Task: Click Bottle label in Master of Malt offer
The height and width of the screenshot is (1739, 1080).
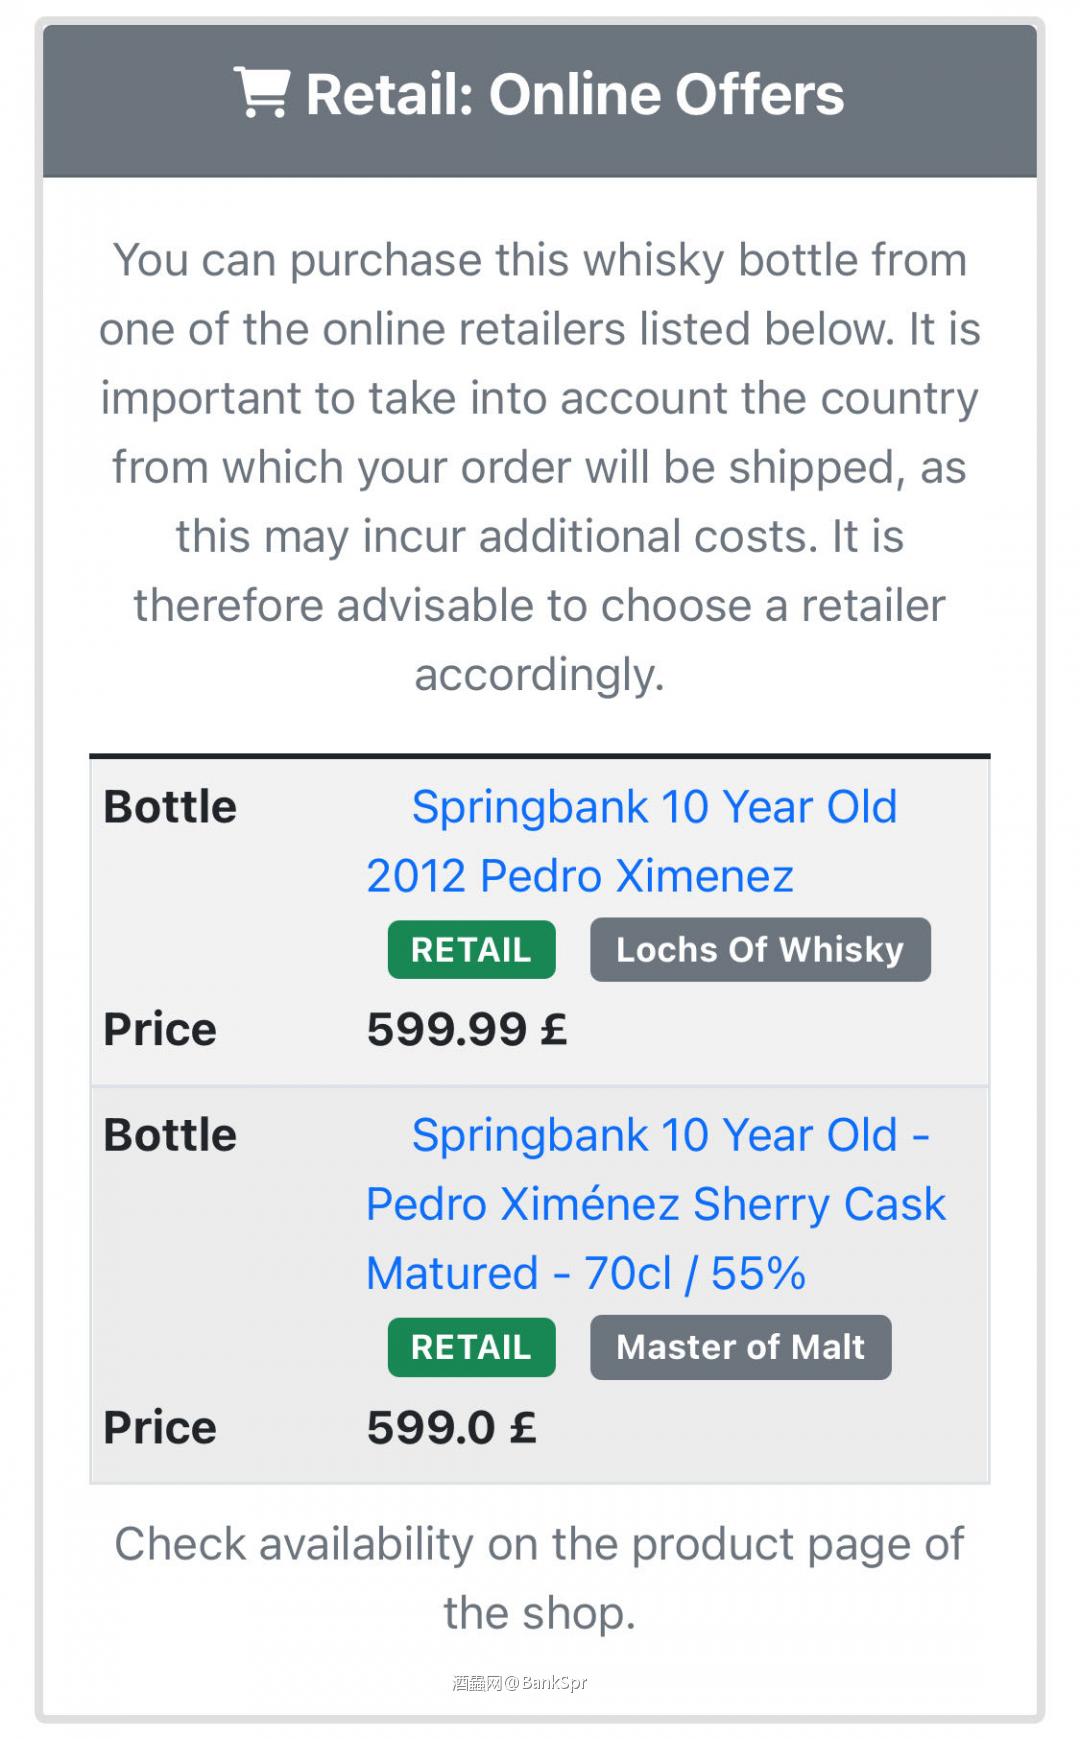Action: [170, 1135]
